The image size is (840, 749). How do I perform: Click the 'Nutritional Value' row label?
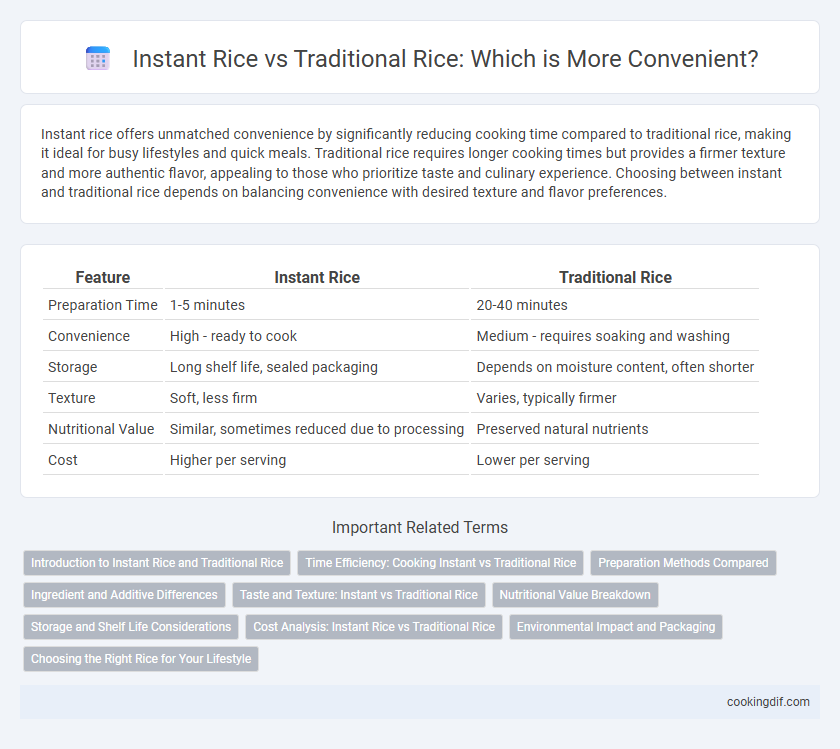101,429
